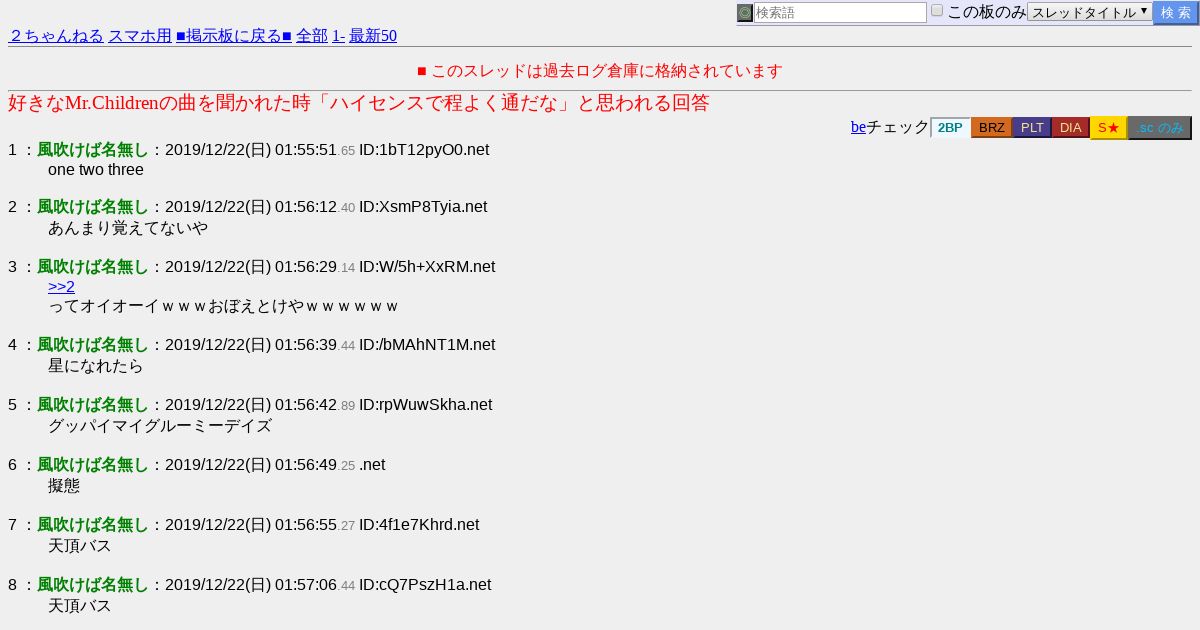The width and height of the screenshot is (1200, 630).
Task: Select the 2BP filter button
Action: click(950, 128)
